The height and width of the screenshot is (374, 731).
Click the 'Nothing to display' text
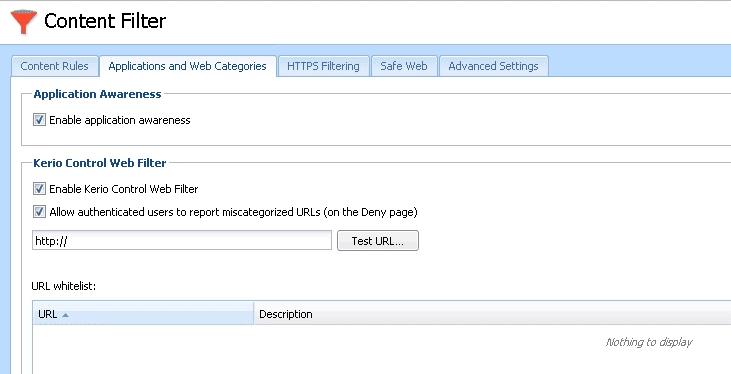(x=648, y=342)
